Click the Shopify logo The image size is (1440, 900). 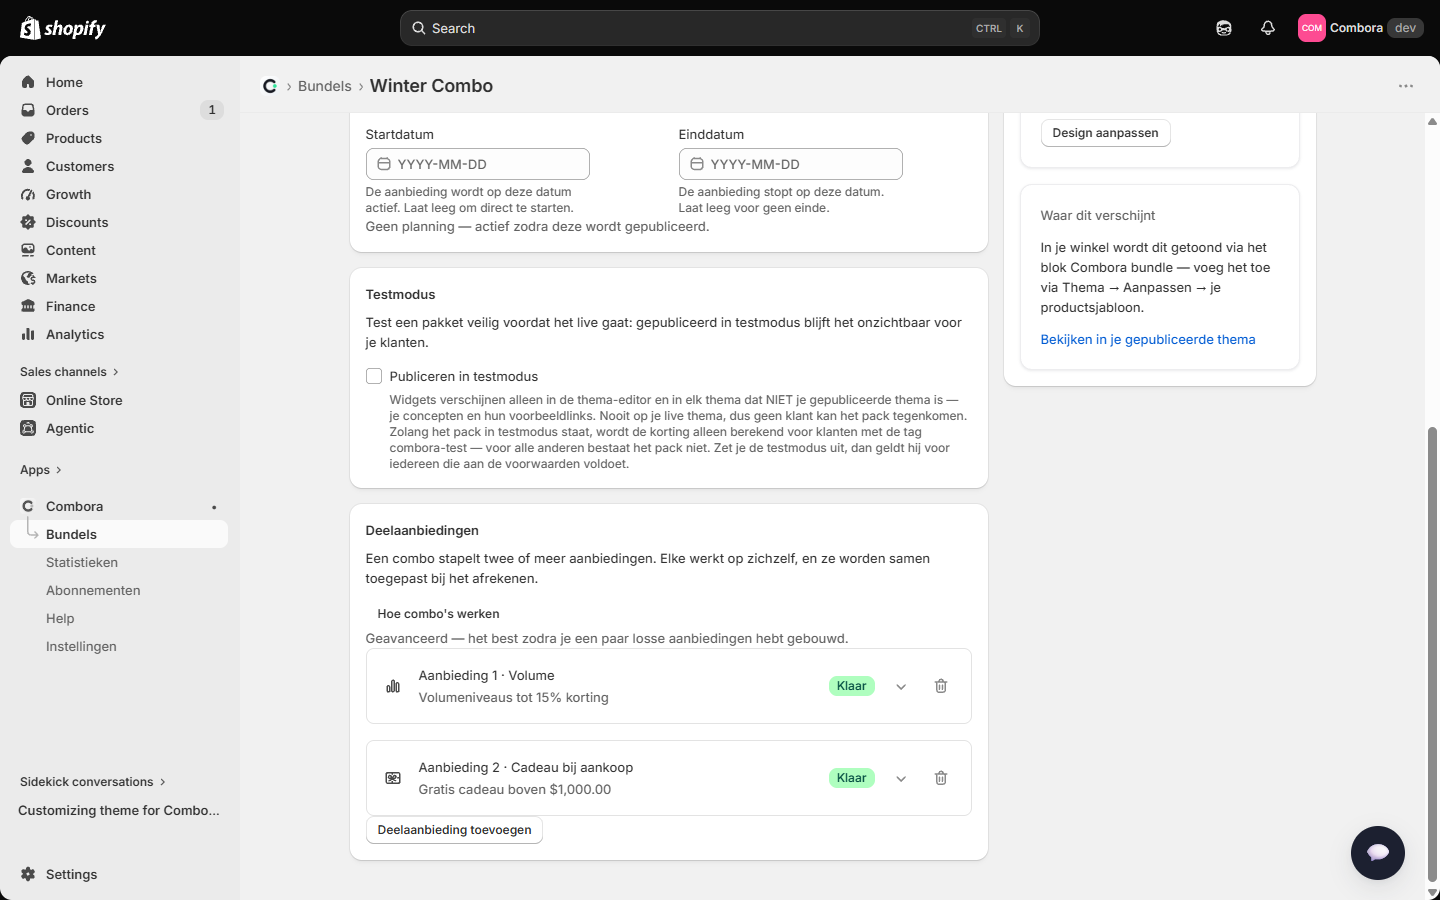pos(63,28)
